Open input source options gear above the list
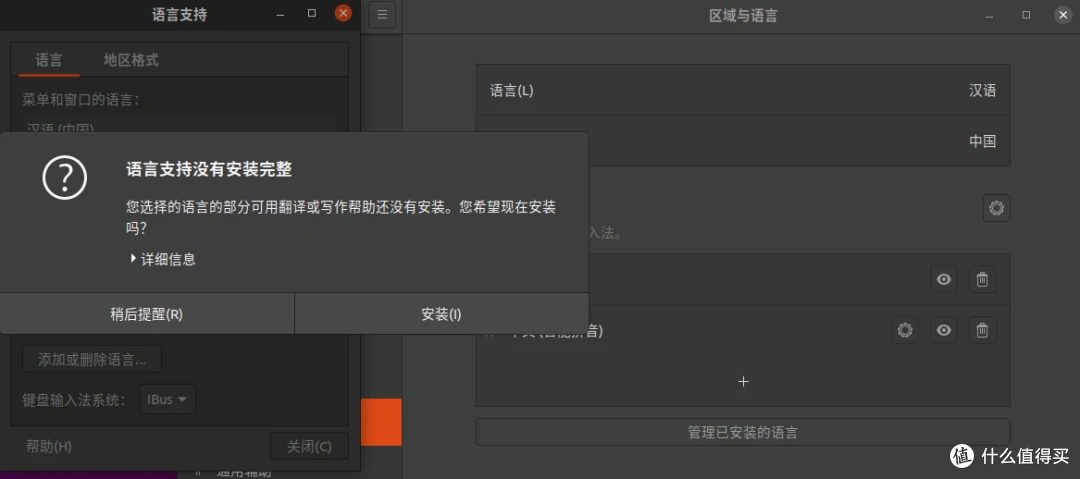The height and width of the screenshot is (479, 1080). click(996, 208)
